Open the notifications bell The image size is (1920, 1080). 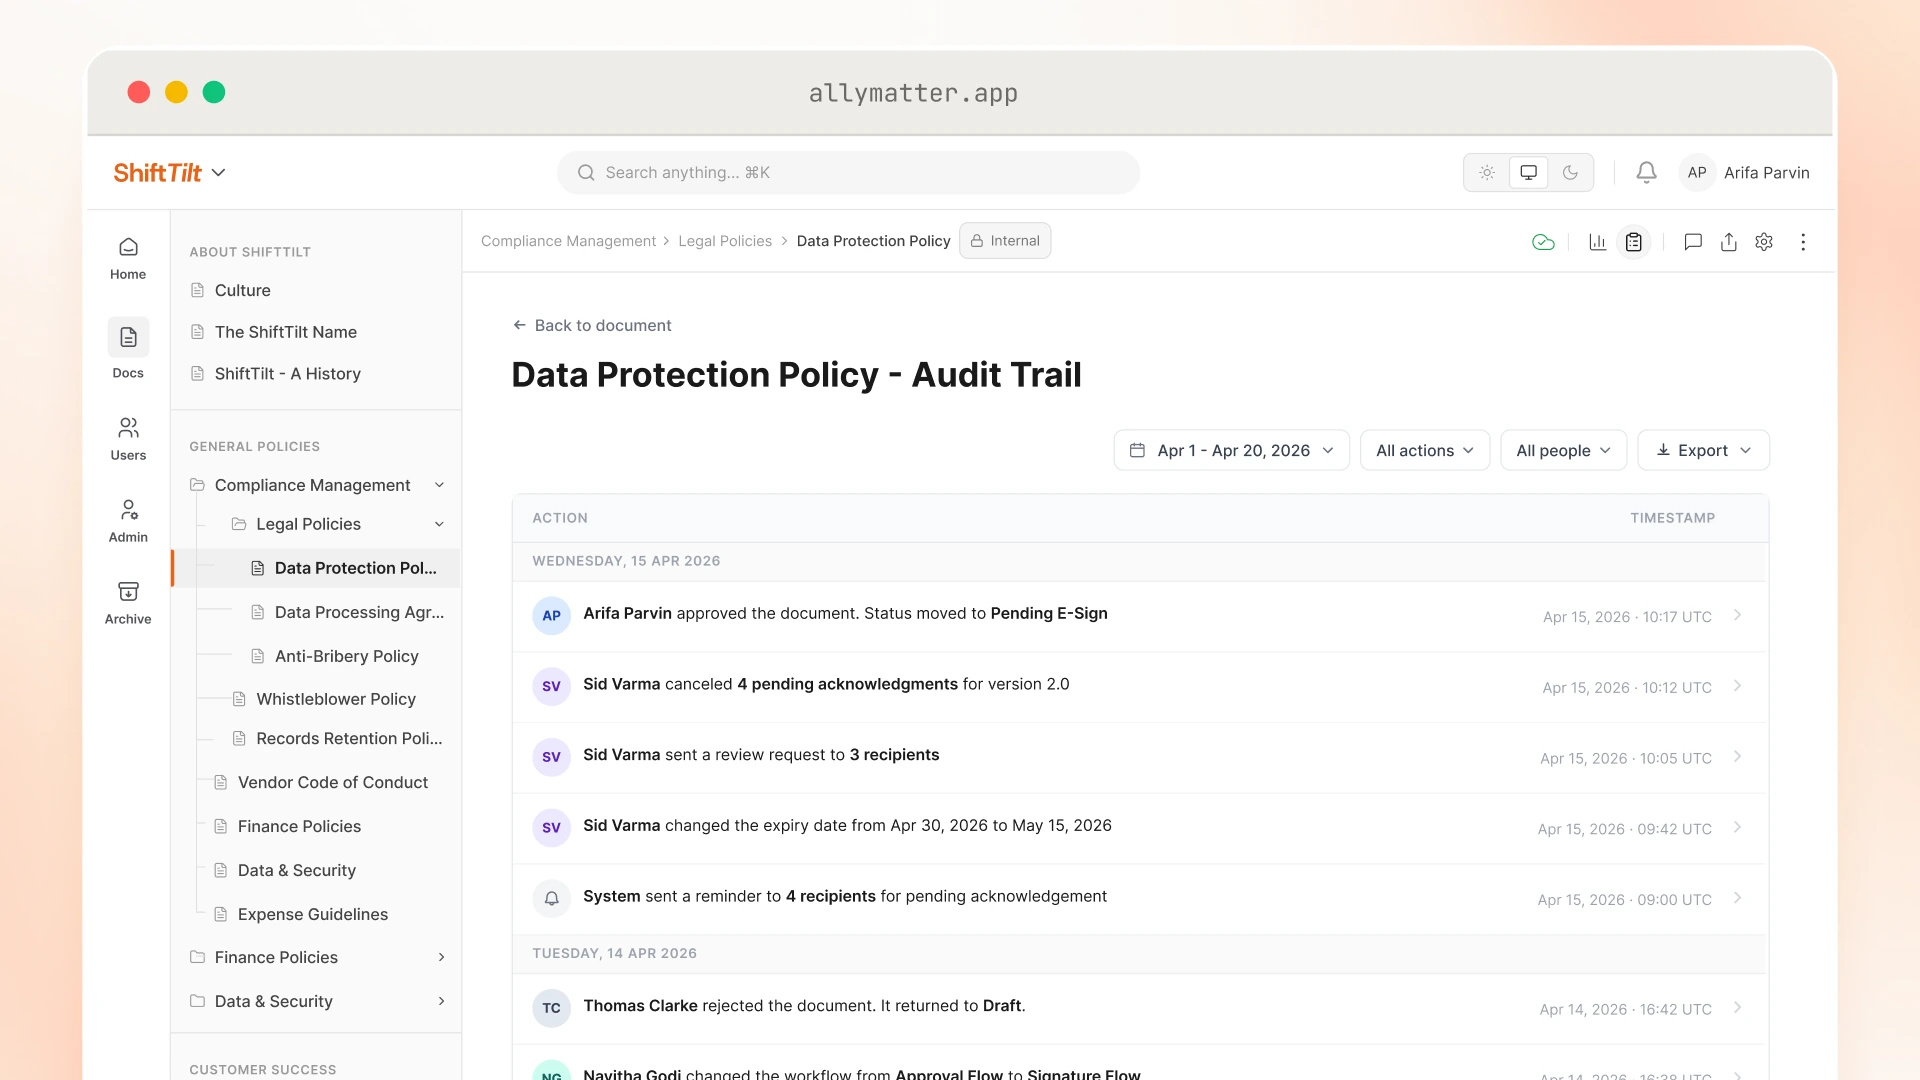[x=1646, y=172]
